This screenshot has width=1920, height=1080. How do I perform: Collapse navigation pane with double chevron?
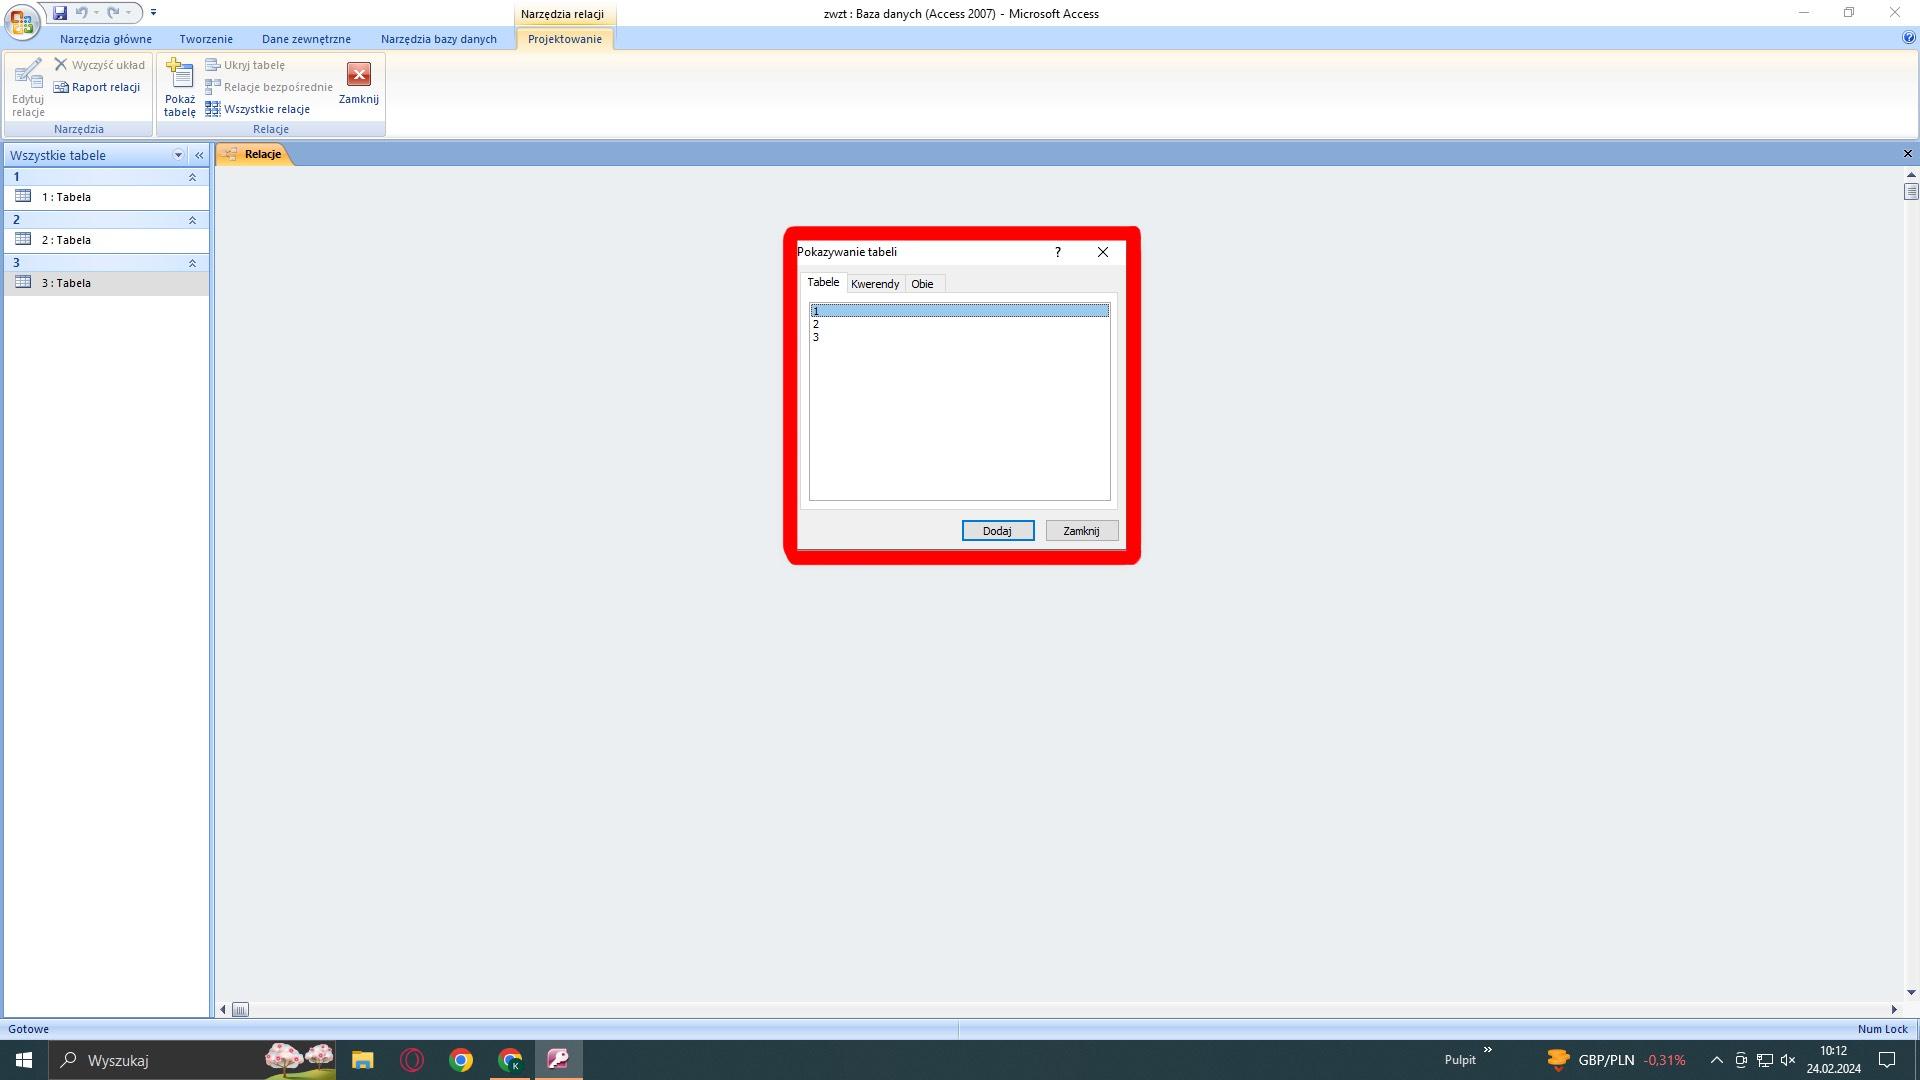click(x=199, y=155)
